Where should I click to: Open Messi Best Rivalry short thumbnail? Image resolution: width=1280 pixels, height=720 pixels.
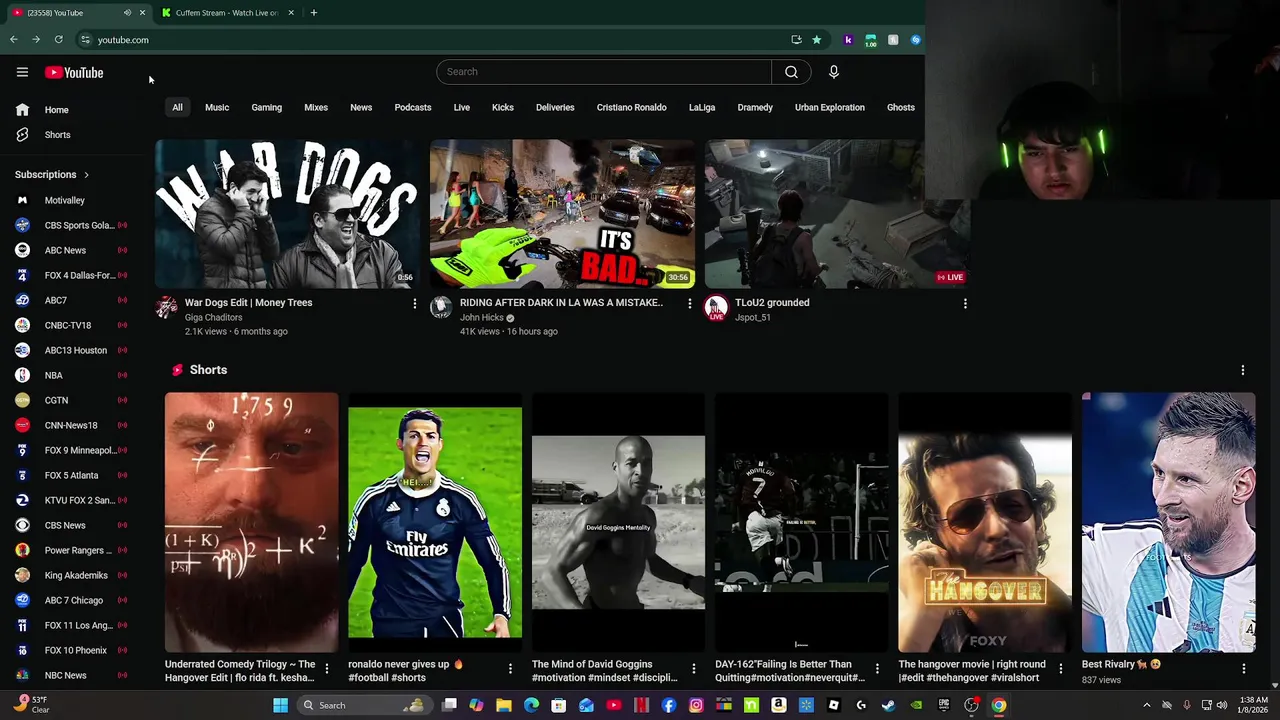tap(1168, 523)
